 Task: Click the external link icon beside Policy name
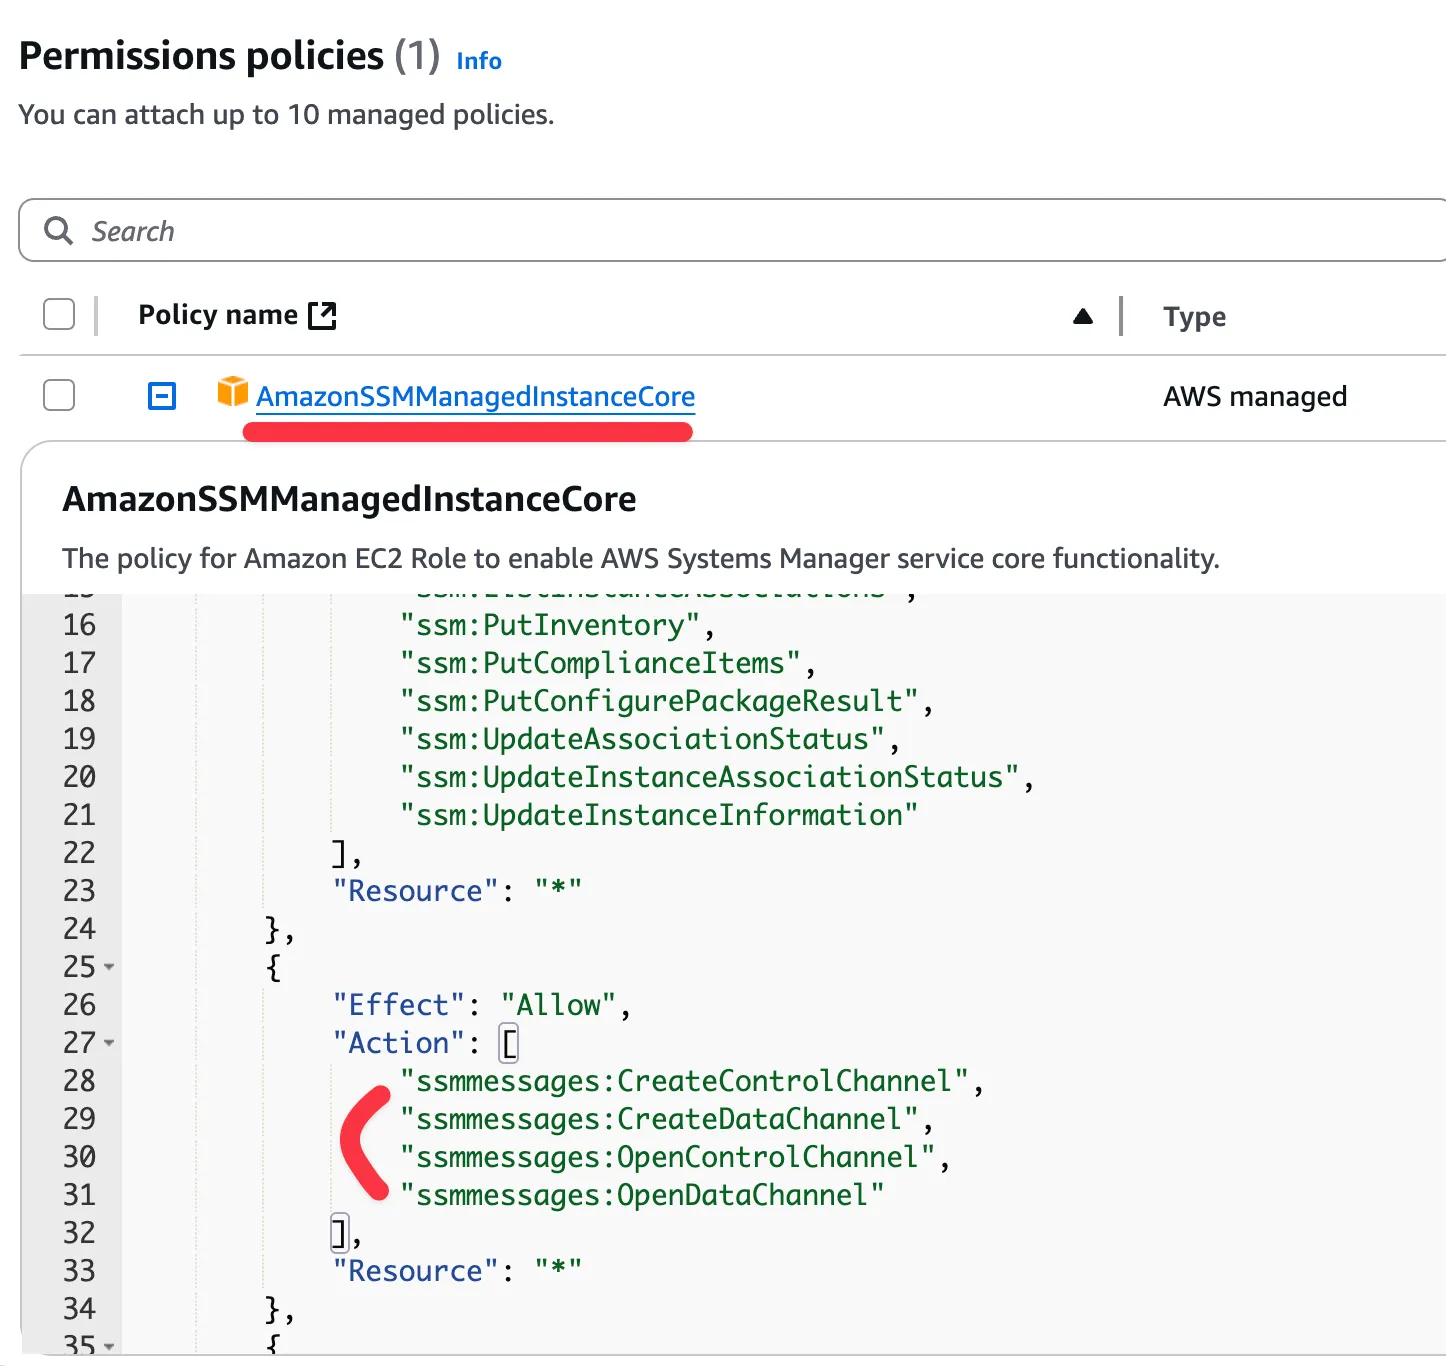322,315
